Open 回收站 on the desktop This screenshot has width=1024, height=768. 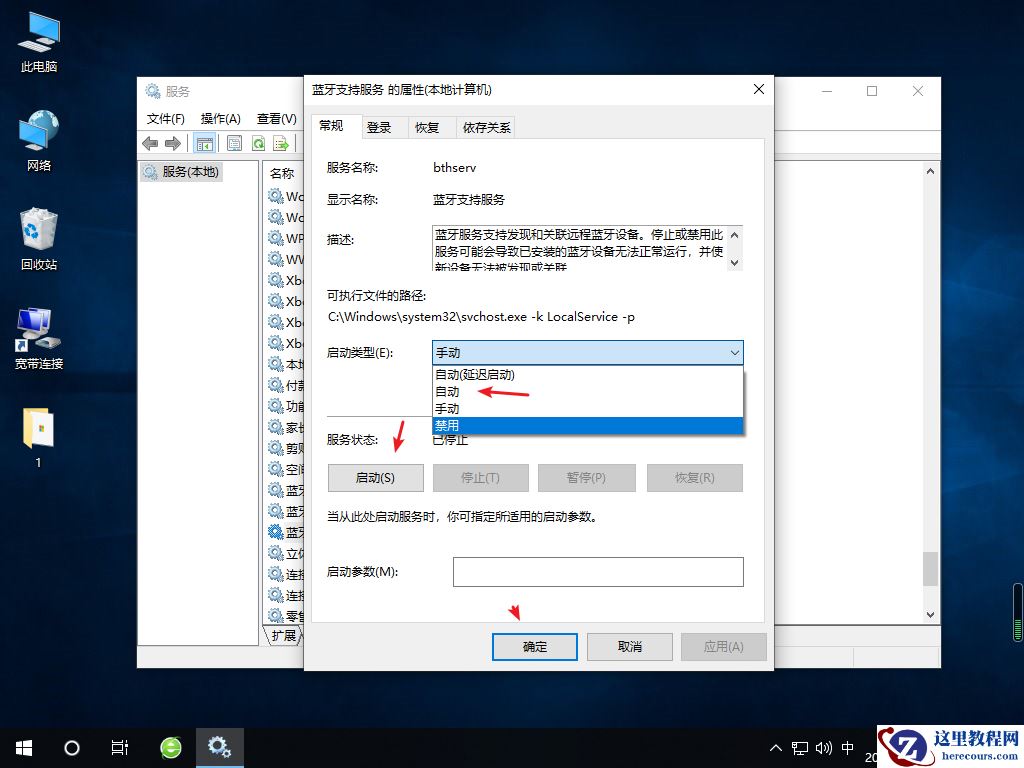37,237
